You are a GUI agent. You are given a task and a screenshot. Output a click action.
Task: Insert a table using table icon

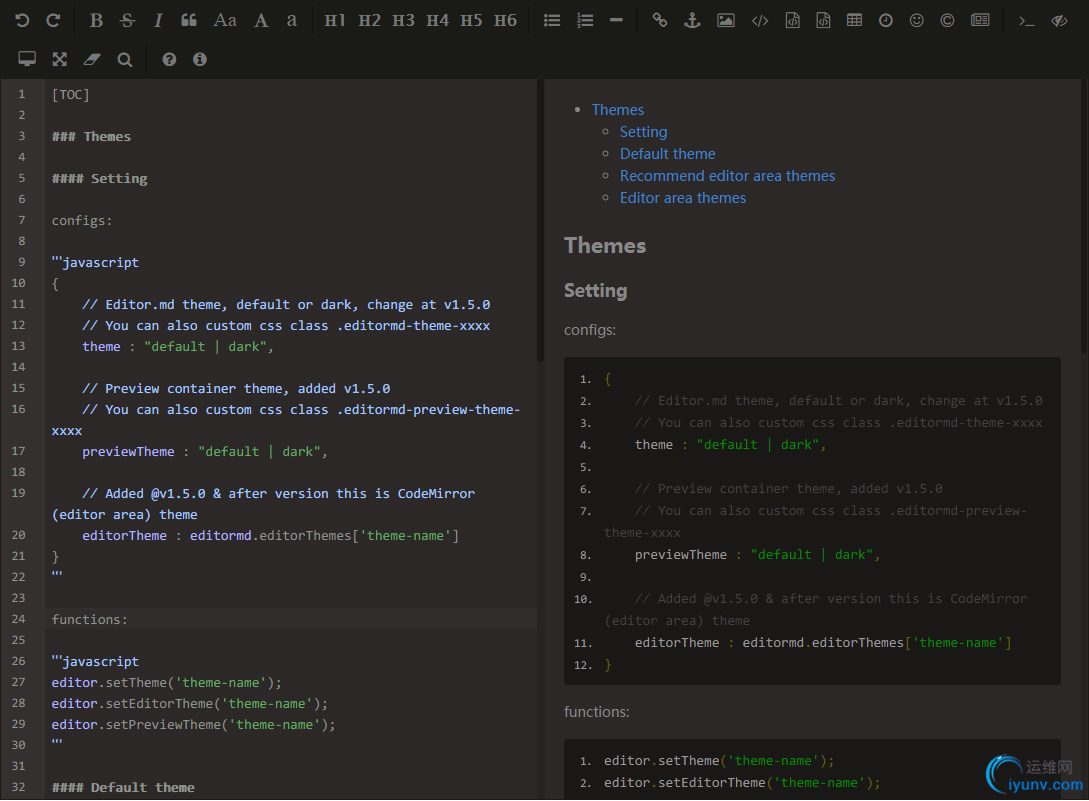pos(854,20)
